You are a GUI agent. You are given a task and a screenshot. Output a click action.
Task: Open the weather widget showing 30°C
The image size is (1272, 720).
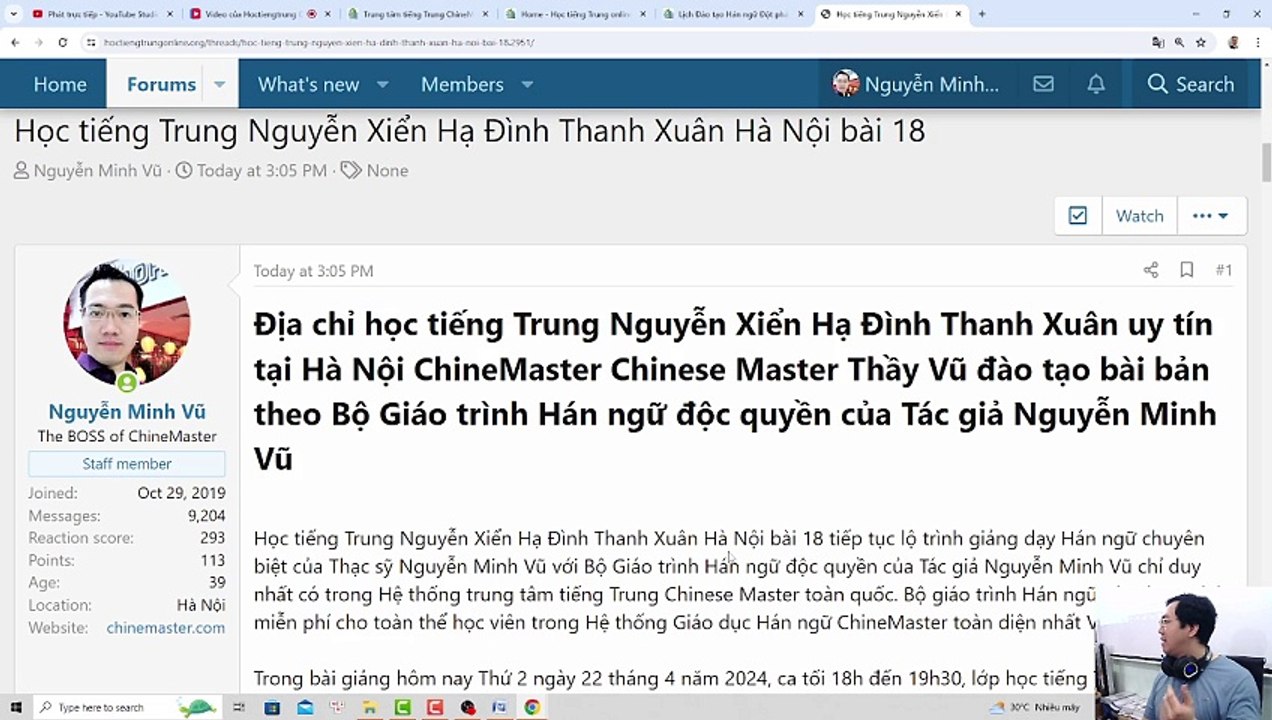(x=1034, y=707)
